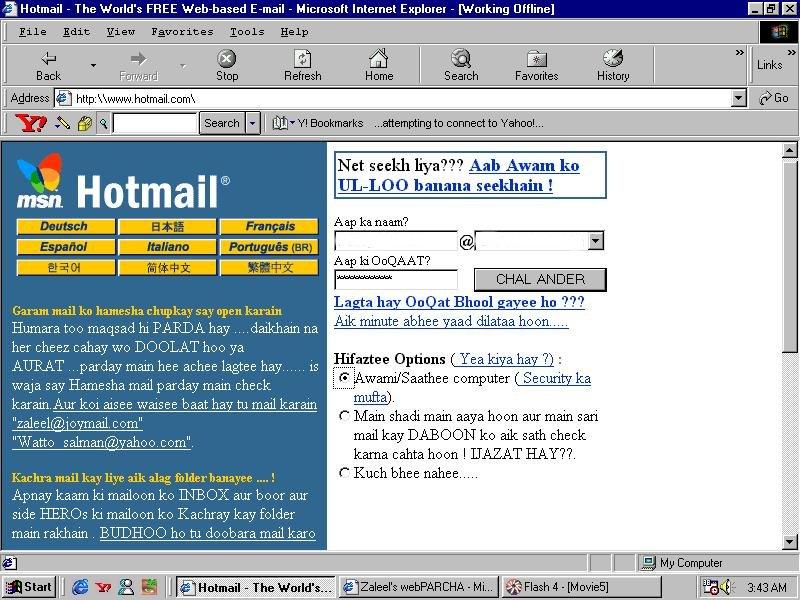
Task: Switch language to Italiano
Action: (167, 247)
